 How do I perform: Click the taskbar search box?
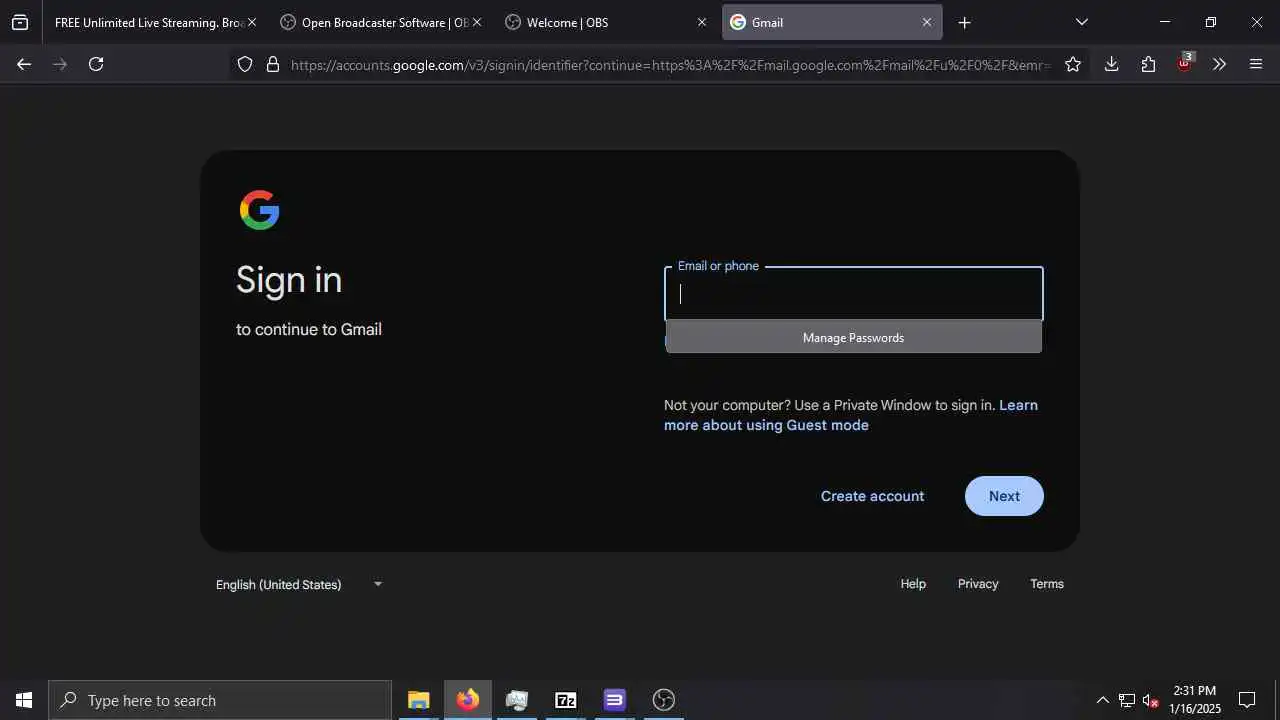pyautogui.click(x=220, y=700)
